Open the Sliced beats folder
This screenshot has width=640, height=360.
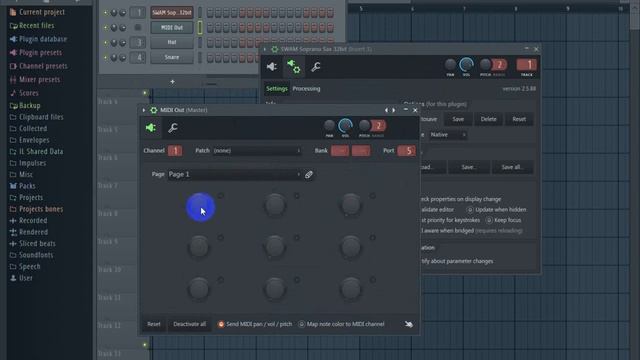pyautogui.click(x=32, y=243)
